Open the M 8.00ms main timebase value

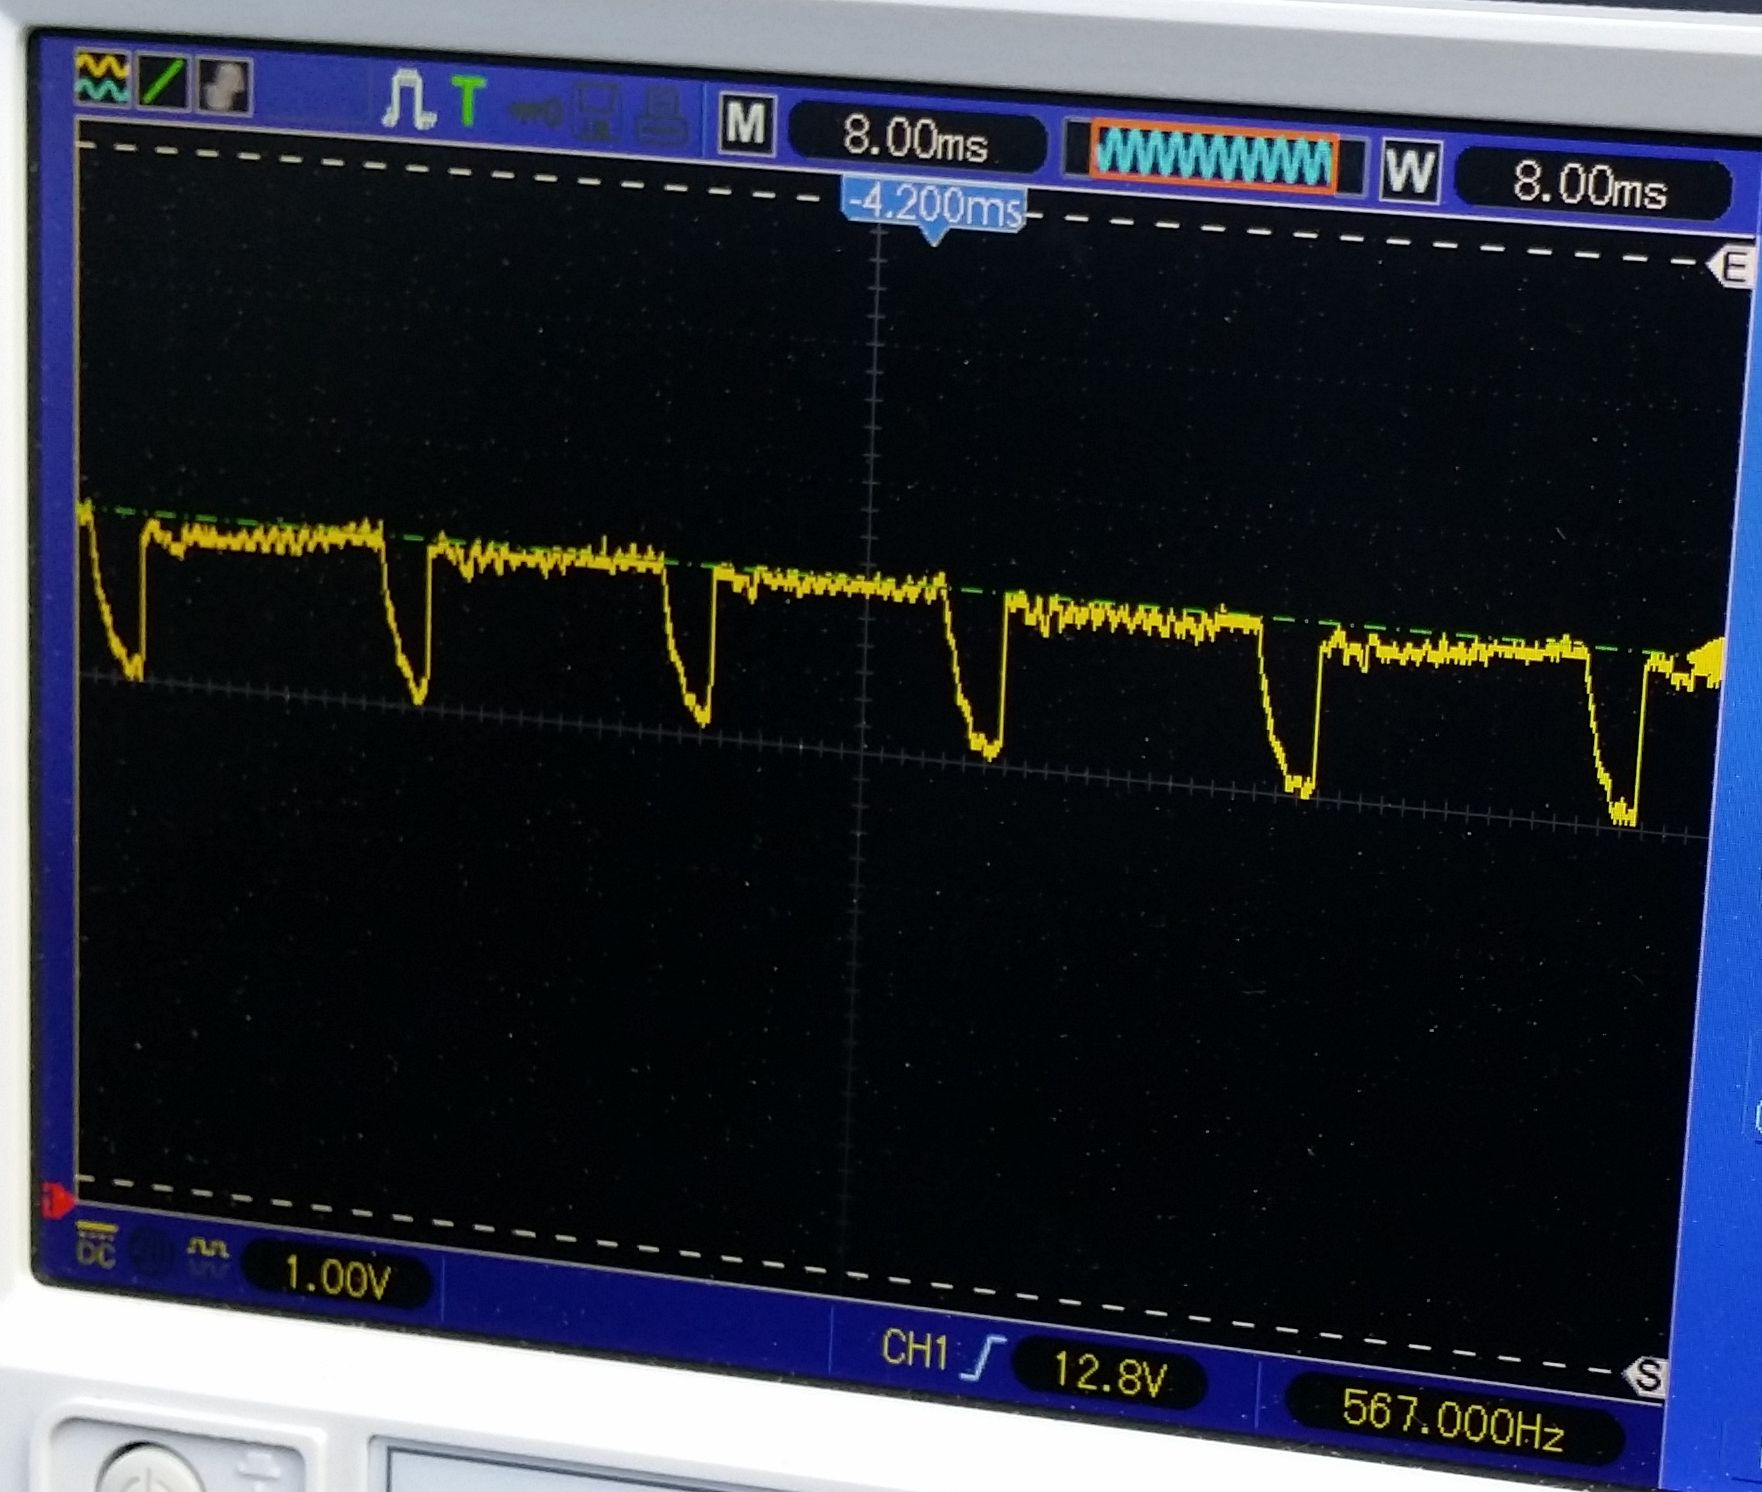(915, 139)
